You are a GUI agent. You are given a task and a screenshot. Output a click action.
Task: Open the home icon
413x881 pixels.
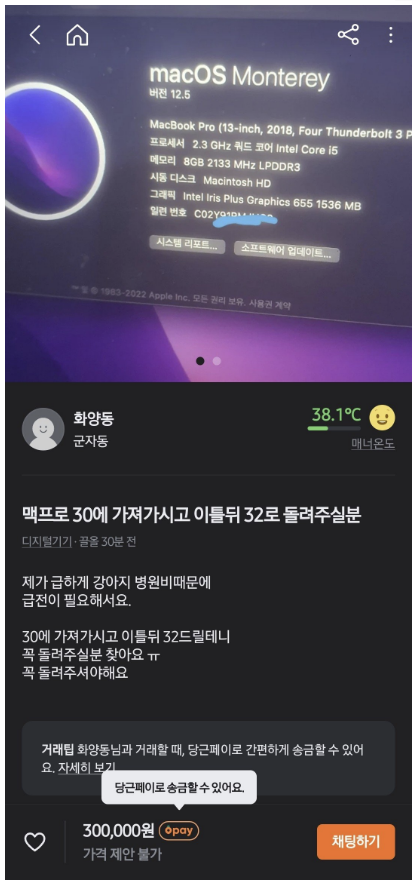tap(77, 35)
